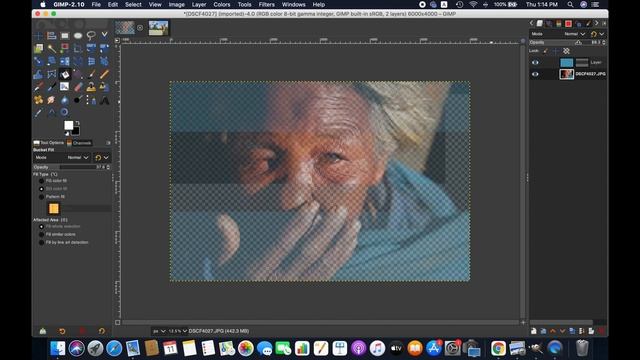Select the Eraser tool
This screenshot has height=360, width=640.
(x=78, y=87)
